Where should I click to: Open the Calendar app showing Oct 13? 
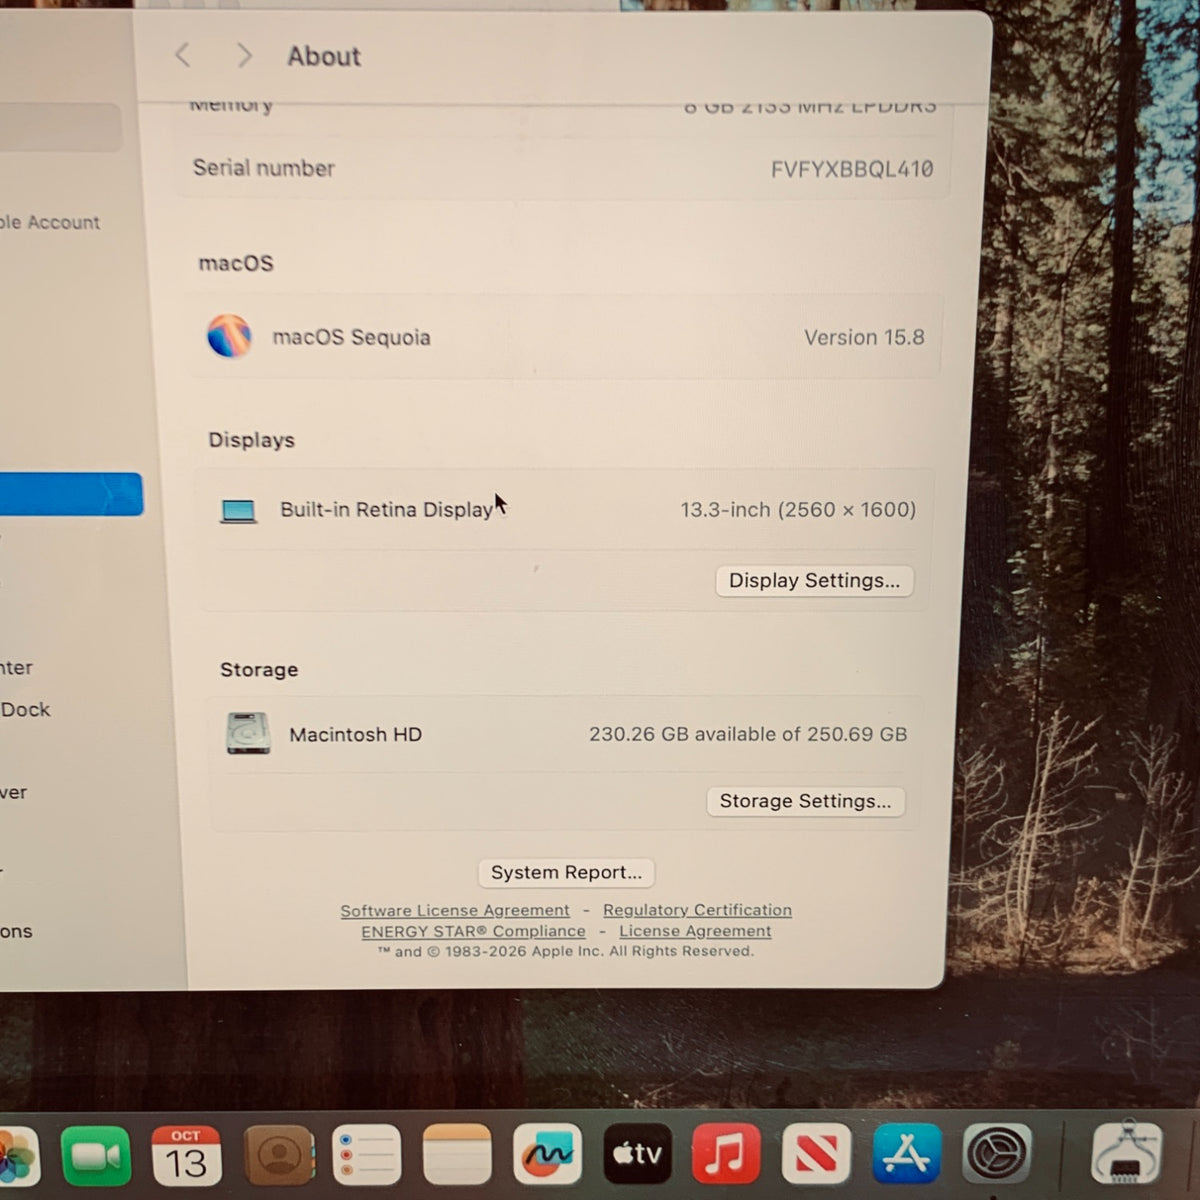pyautogui.click(x=186, y=1156)
